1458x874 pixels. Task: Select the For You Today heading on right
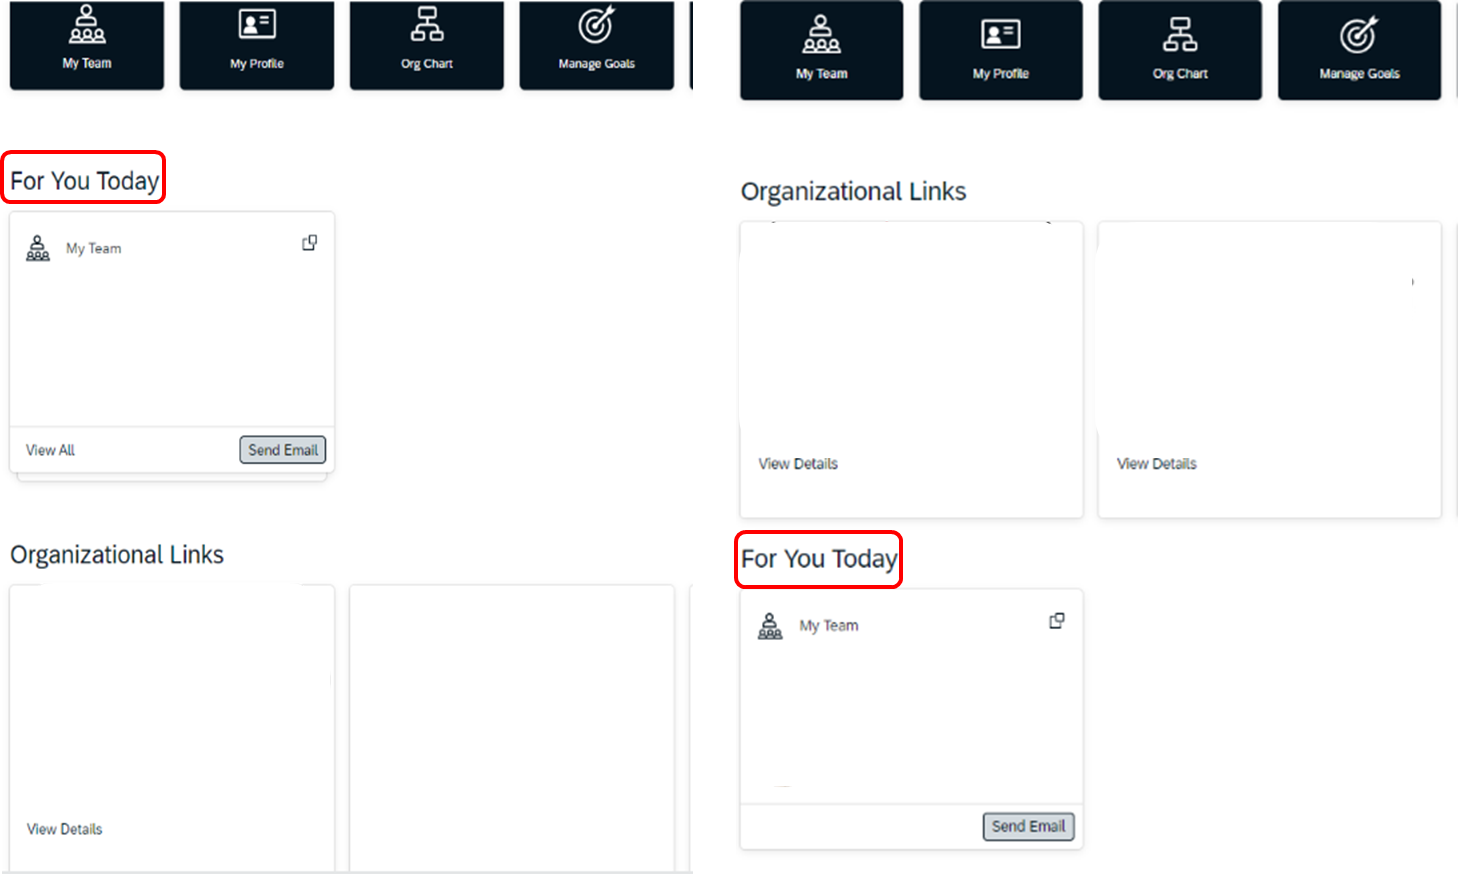click(819, 559)
